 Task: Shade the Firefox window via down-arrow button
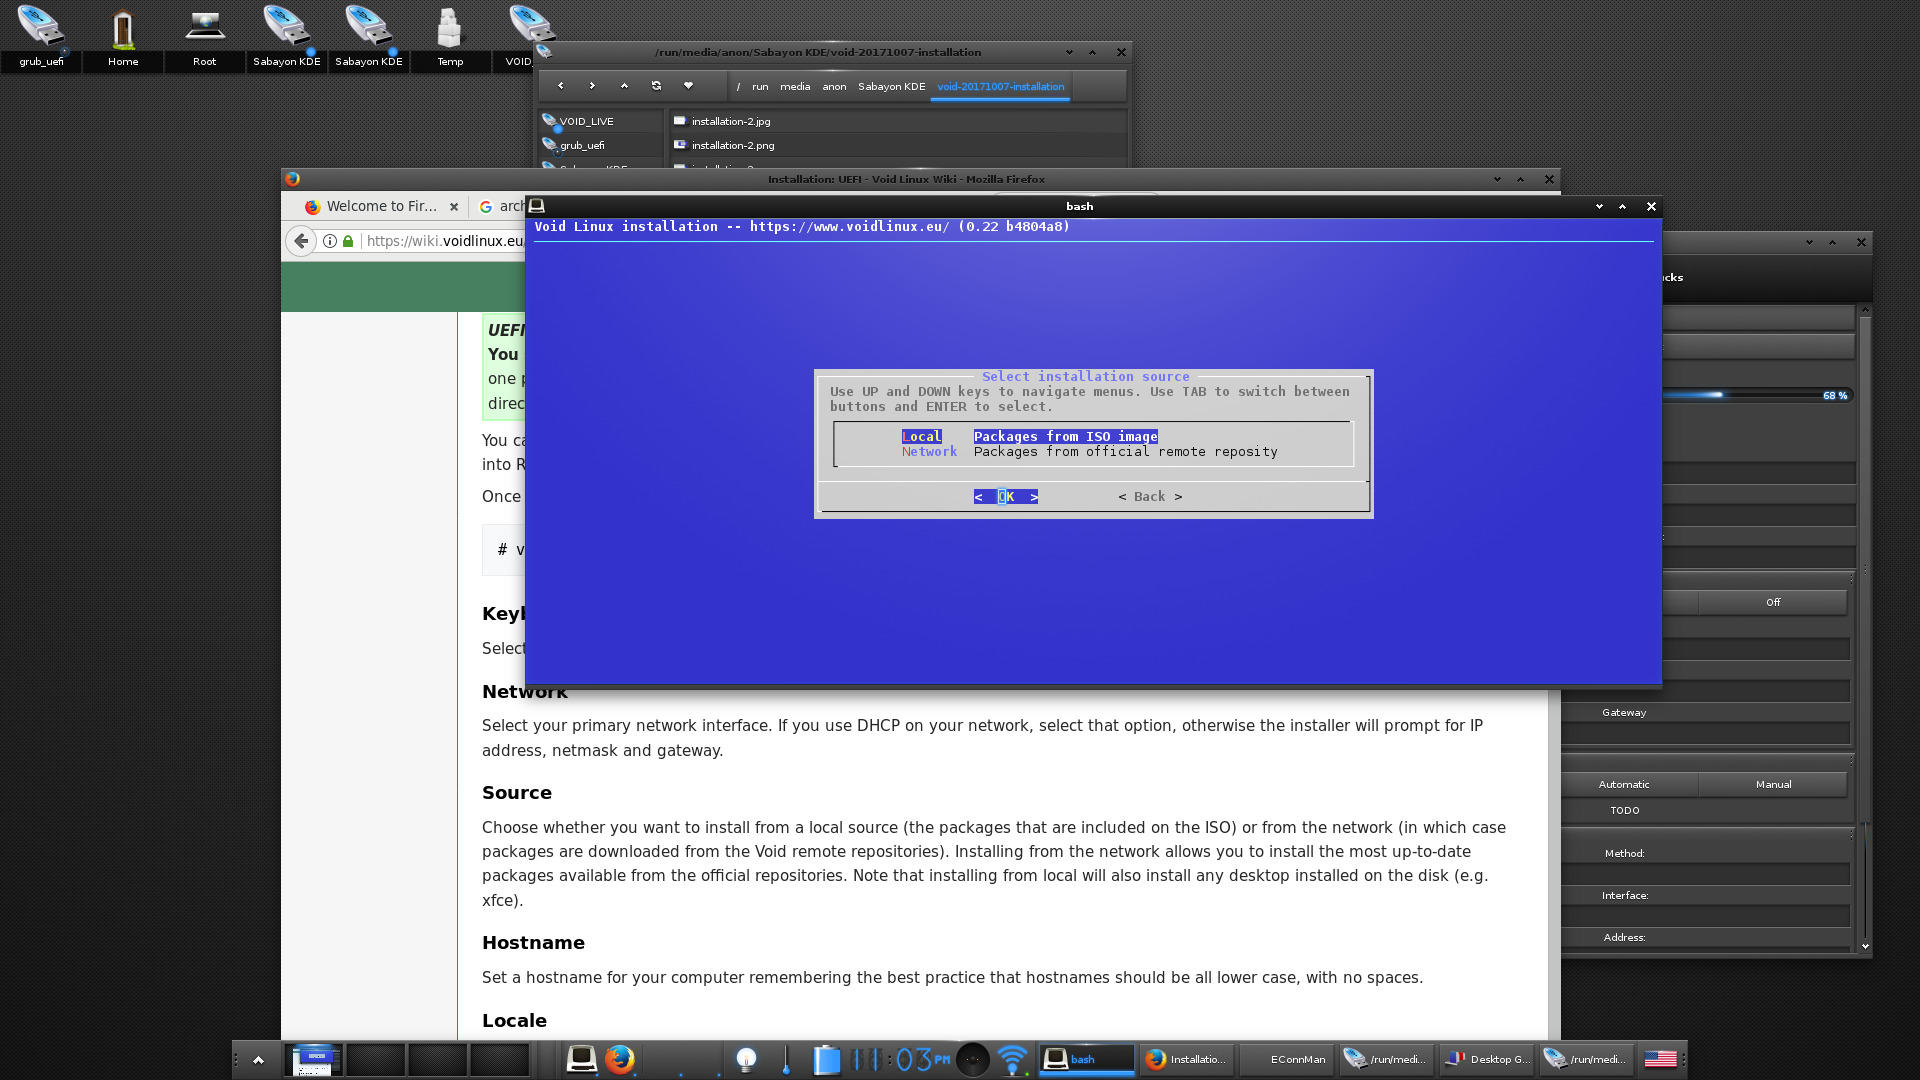coord(1497,180)
